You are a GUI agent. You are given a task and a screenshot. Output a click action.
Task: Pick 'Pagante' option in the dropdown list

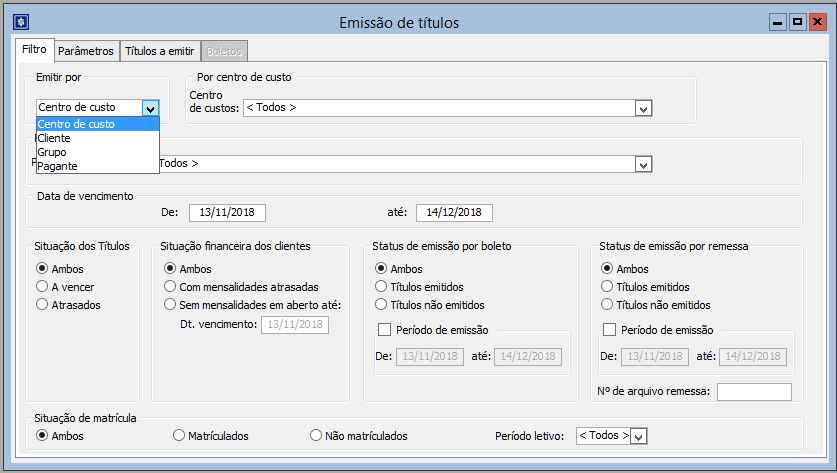tap(57, 166)
